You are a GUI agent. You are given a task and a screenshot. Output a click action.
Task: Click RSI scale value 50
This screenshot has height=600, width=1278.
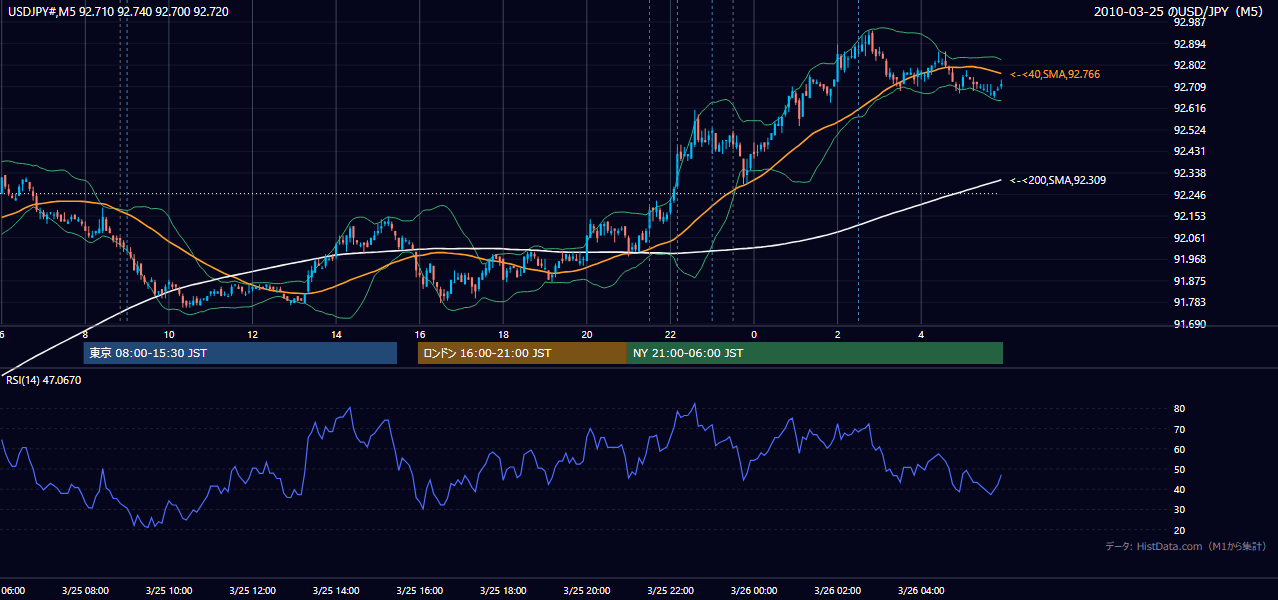click(x=1179, y=469)
